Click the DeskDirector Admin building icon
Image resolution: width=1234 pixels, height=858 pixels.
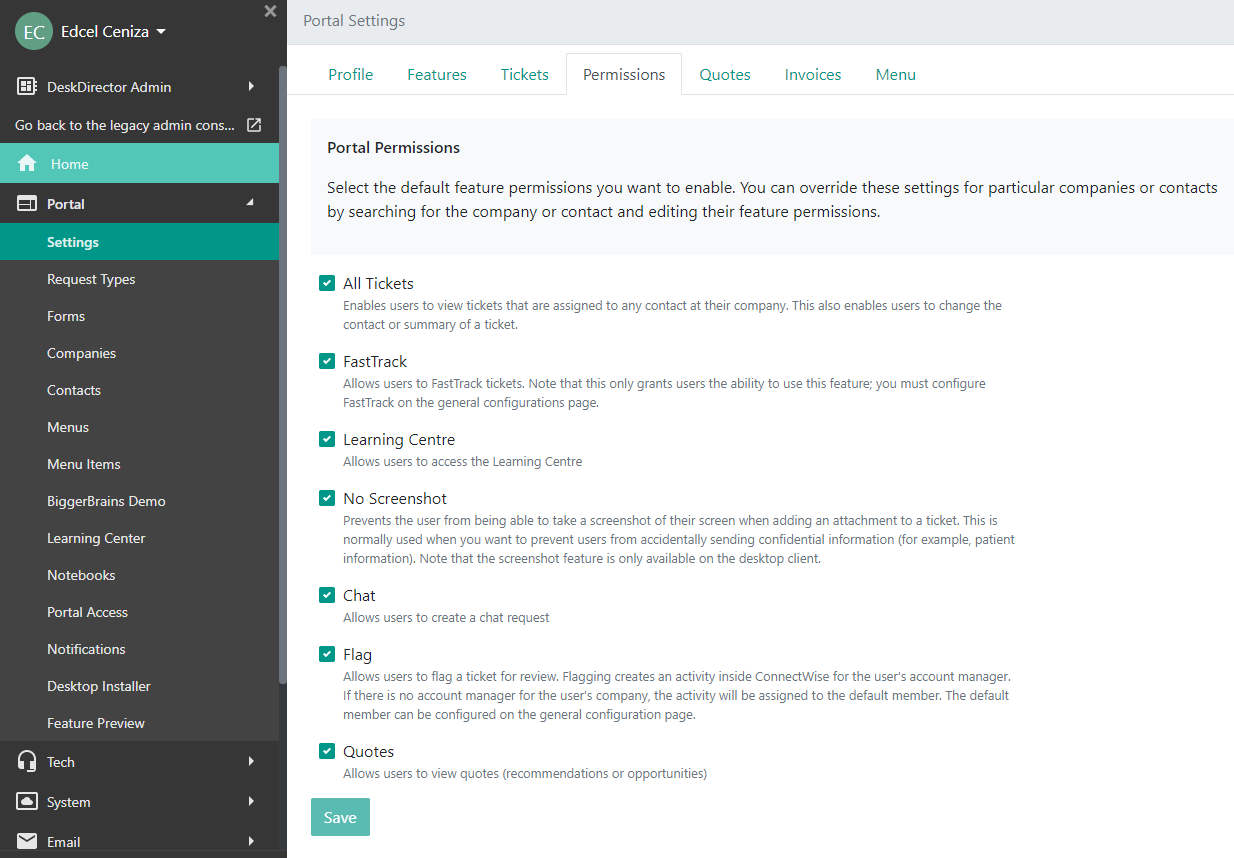27,87
